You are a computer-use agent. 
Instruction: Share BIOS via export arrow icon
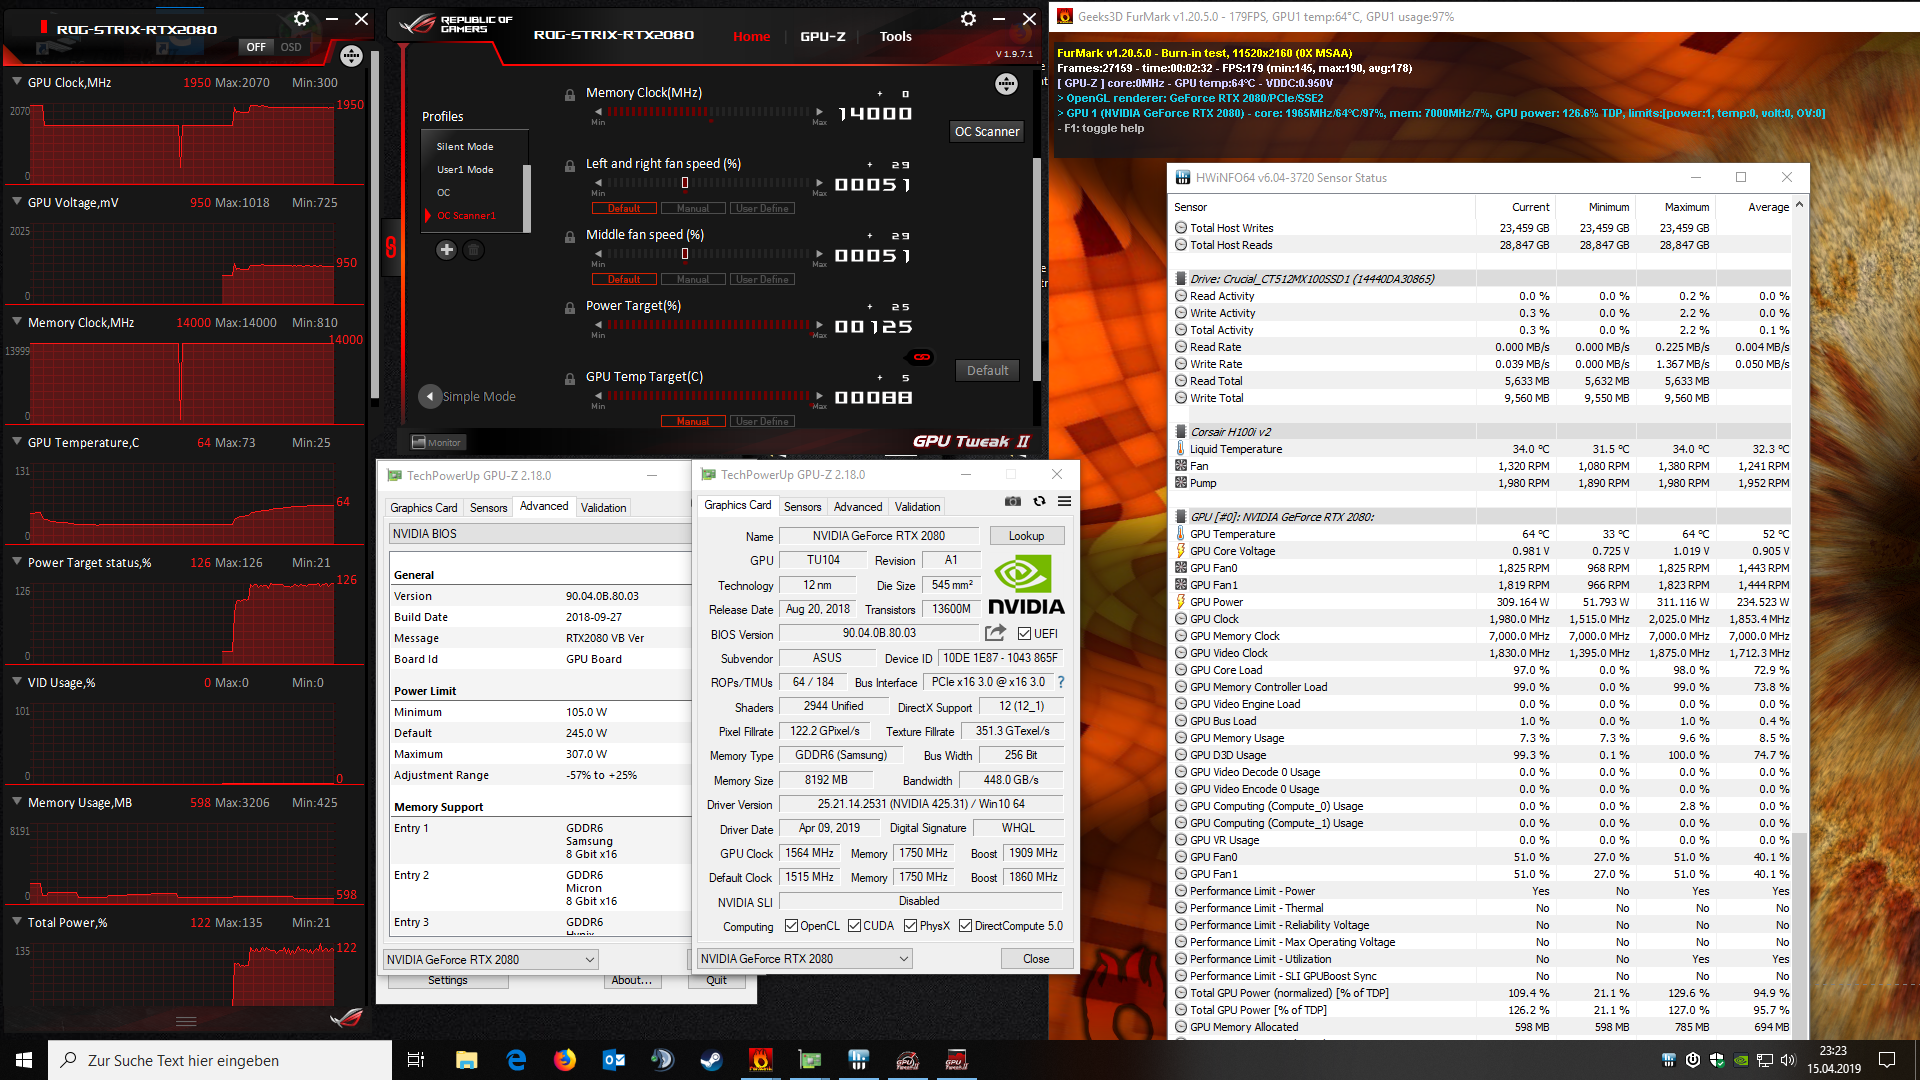pos(994,633)
